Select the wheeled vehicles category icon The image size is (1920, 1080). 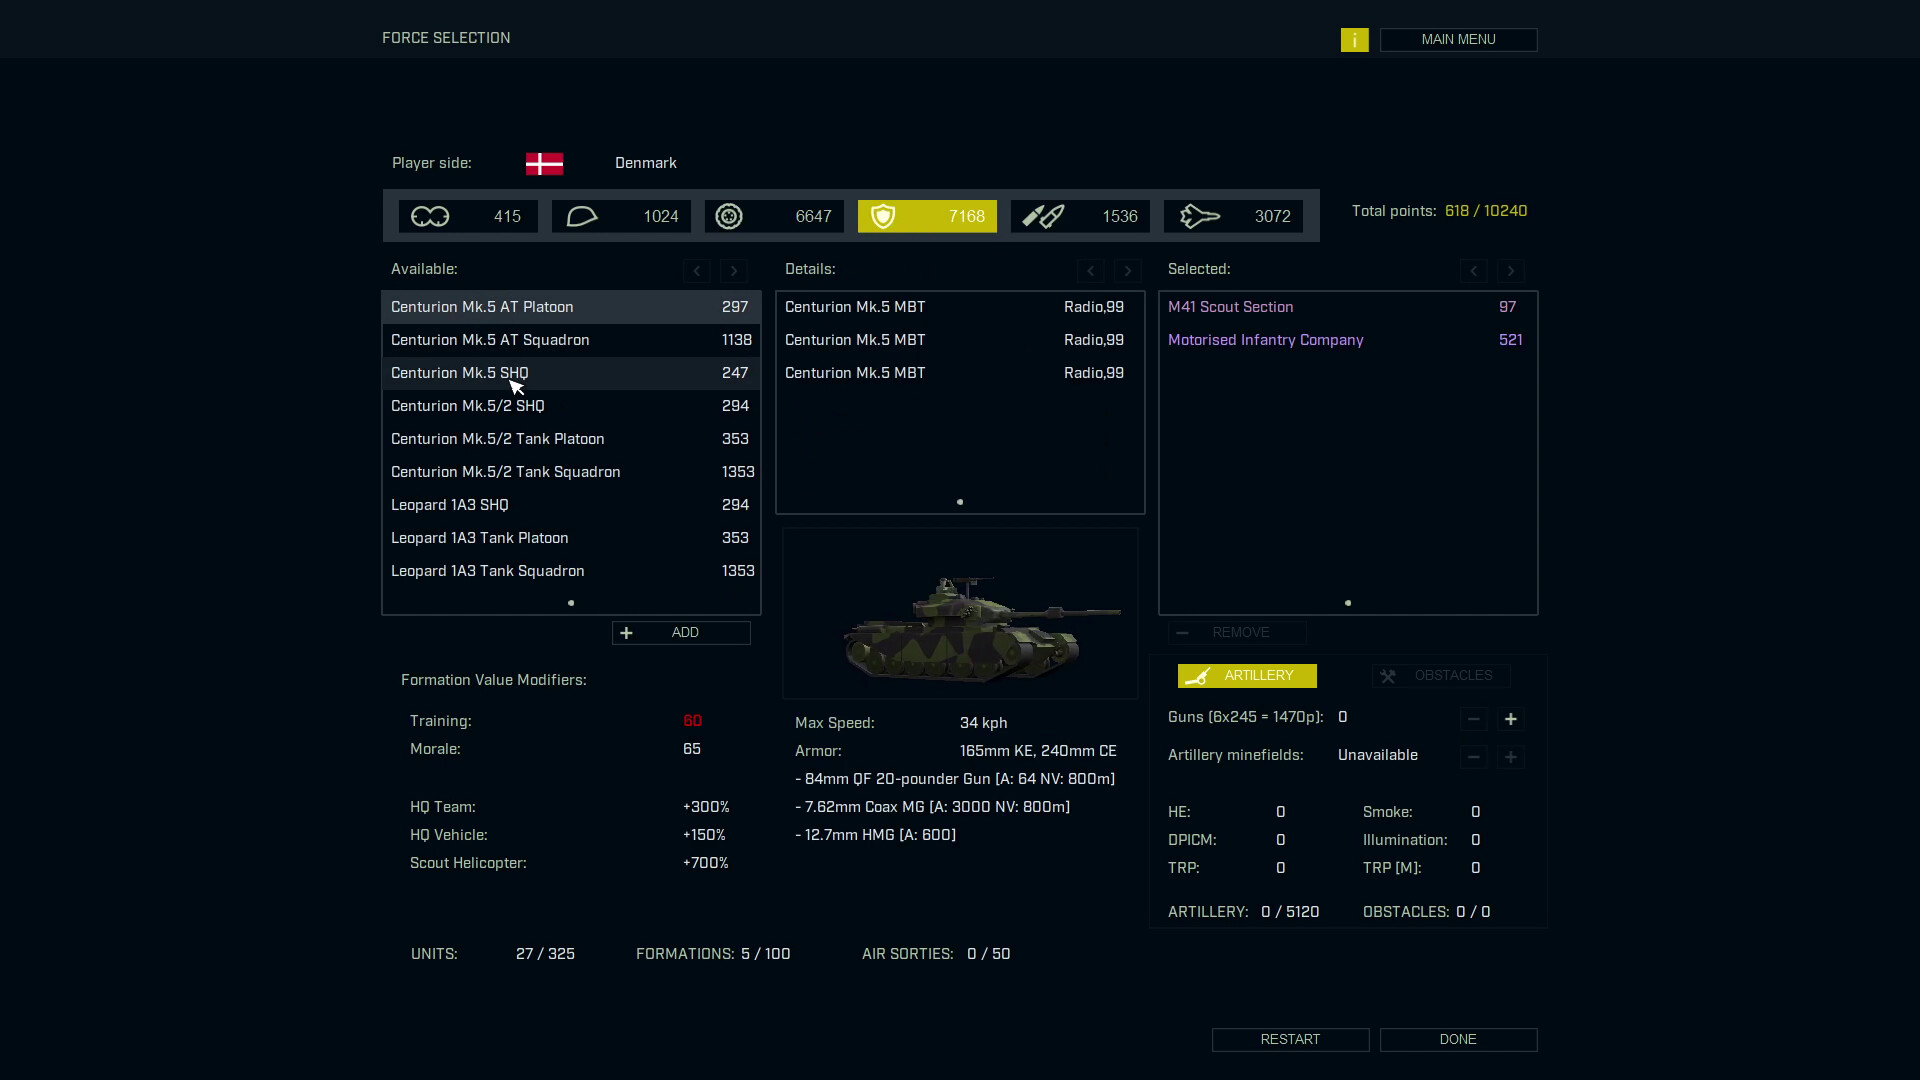pos(729,216)
